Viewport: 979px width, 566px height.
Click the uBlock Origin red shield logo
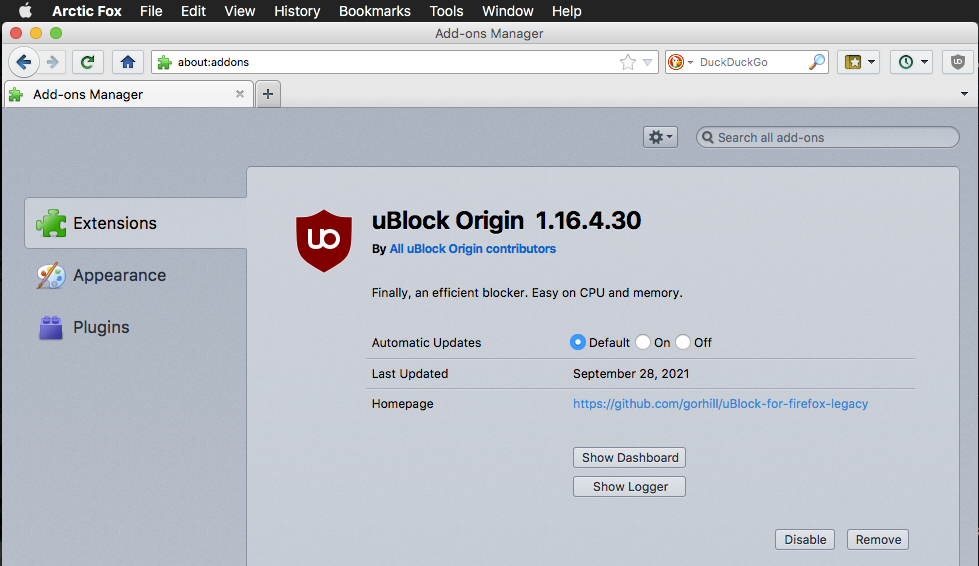pyautogui.click(x=323, y=241)
